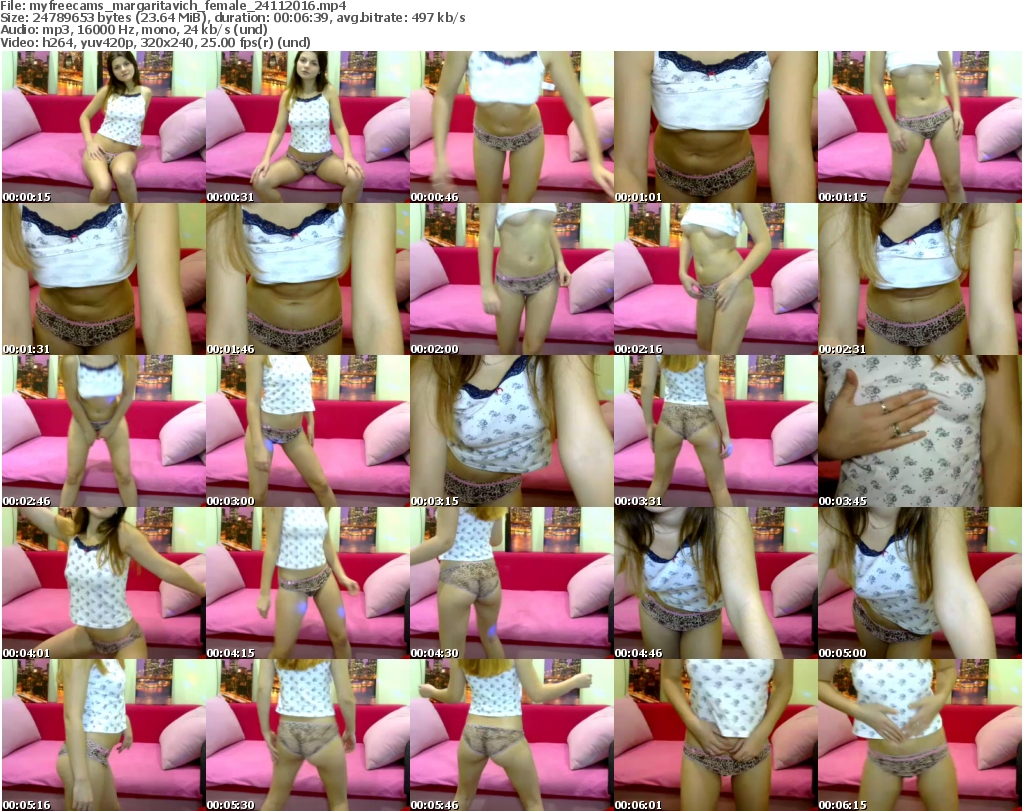Open the 00:02:31 frame

[920, 279]
